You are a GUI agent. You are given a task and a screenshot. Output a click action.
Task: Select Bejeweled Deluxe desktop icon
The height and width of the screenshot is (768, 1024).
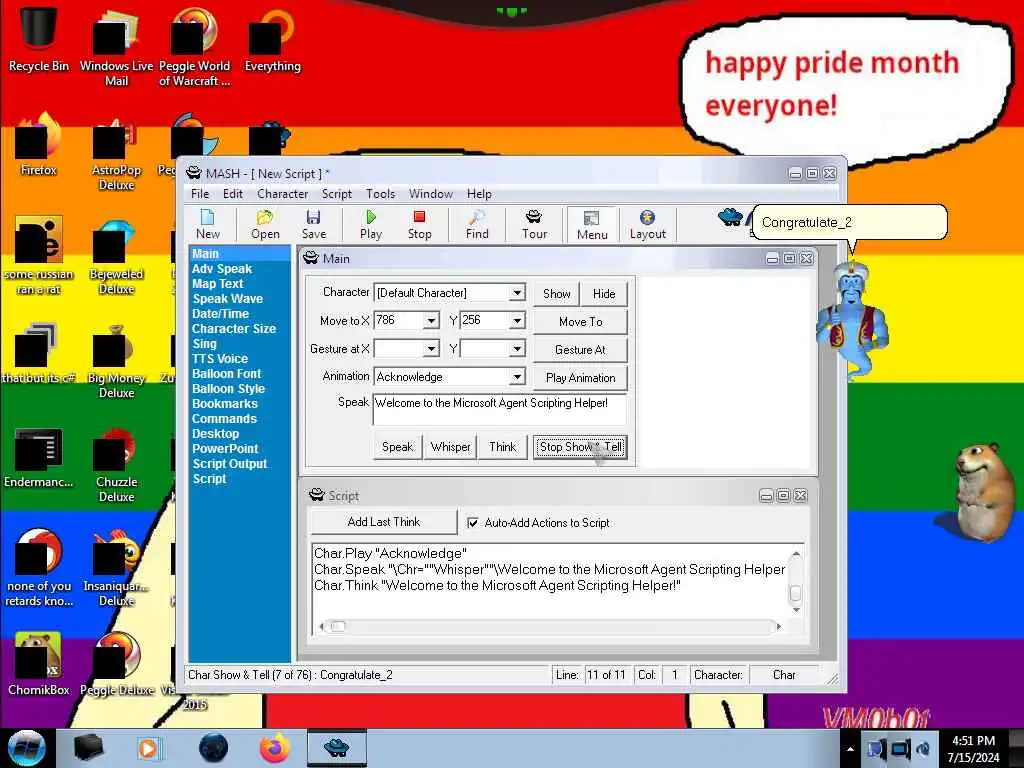116,257
